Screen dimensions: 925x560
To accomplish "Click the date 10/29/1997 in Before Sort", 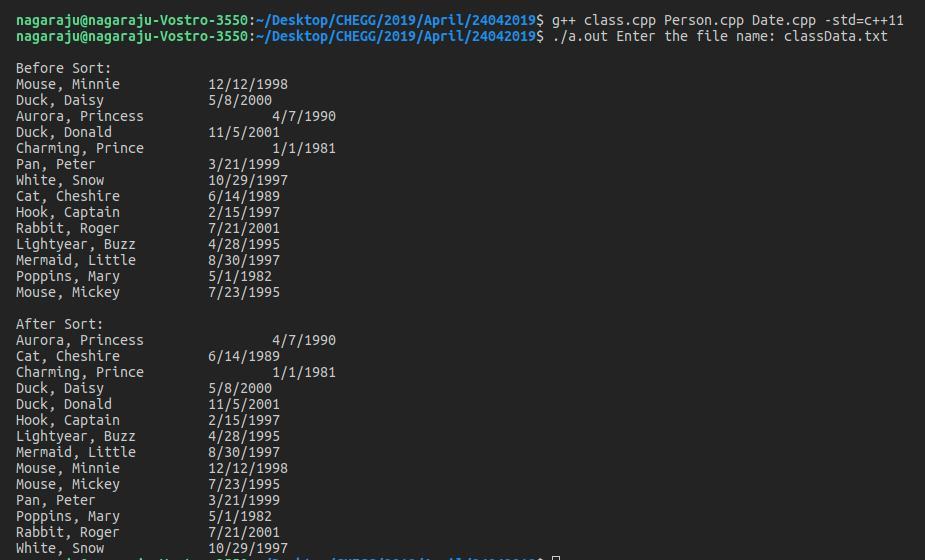I will pyautogui.click(x=248, y=180).
